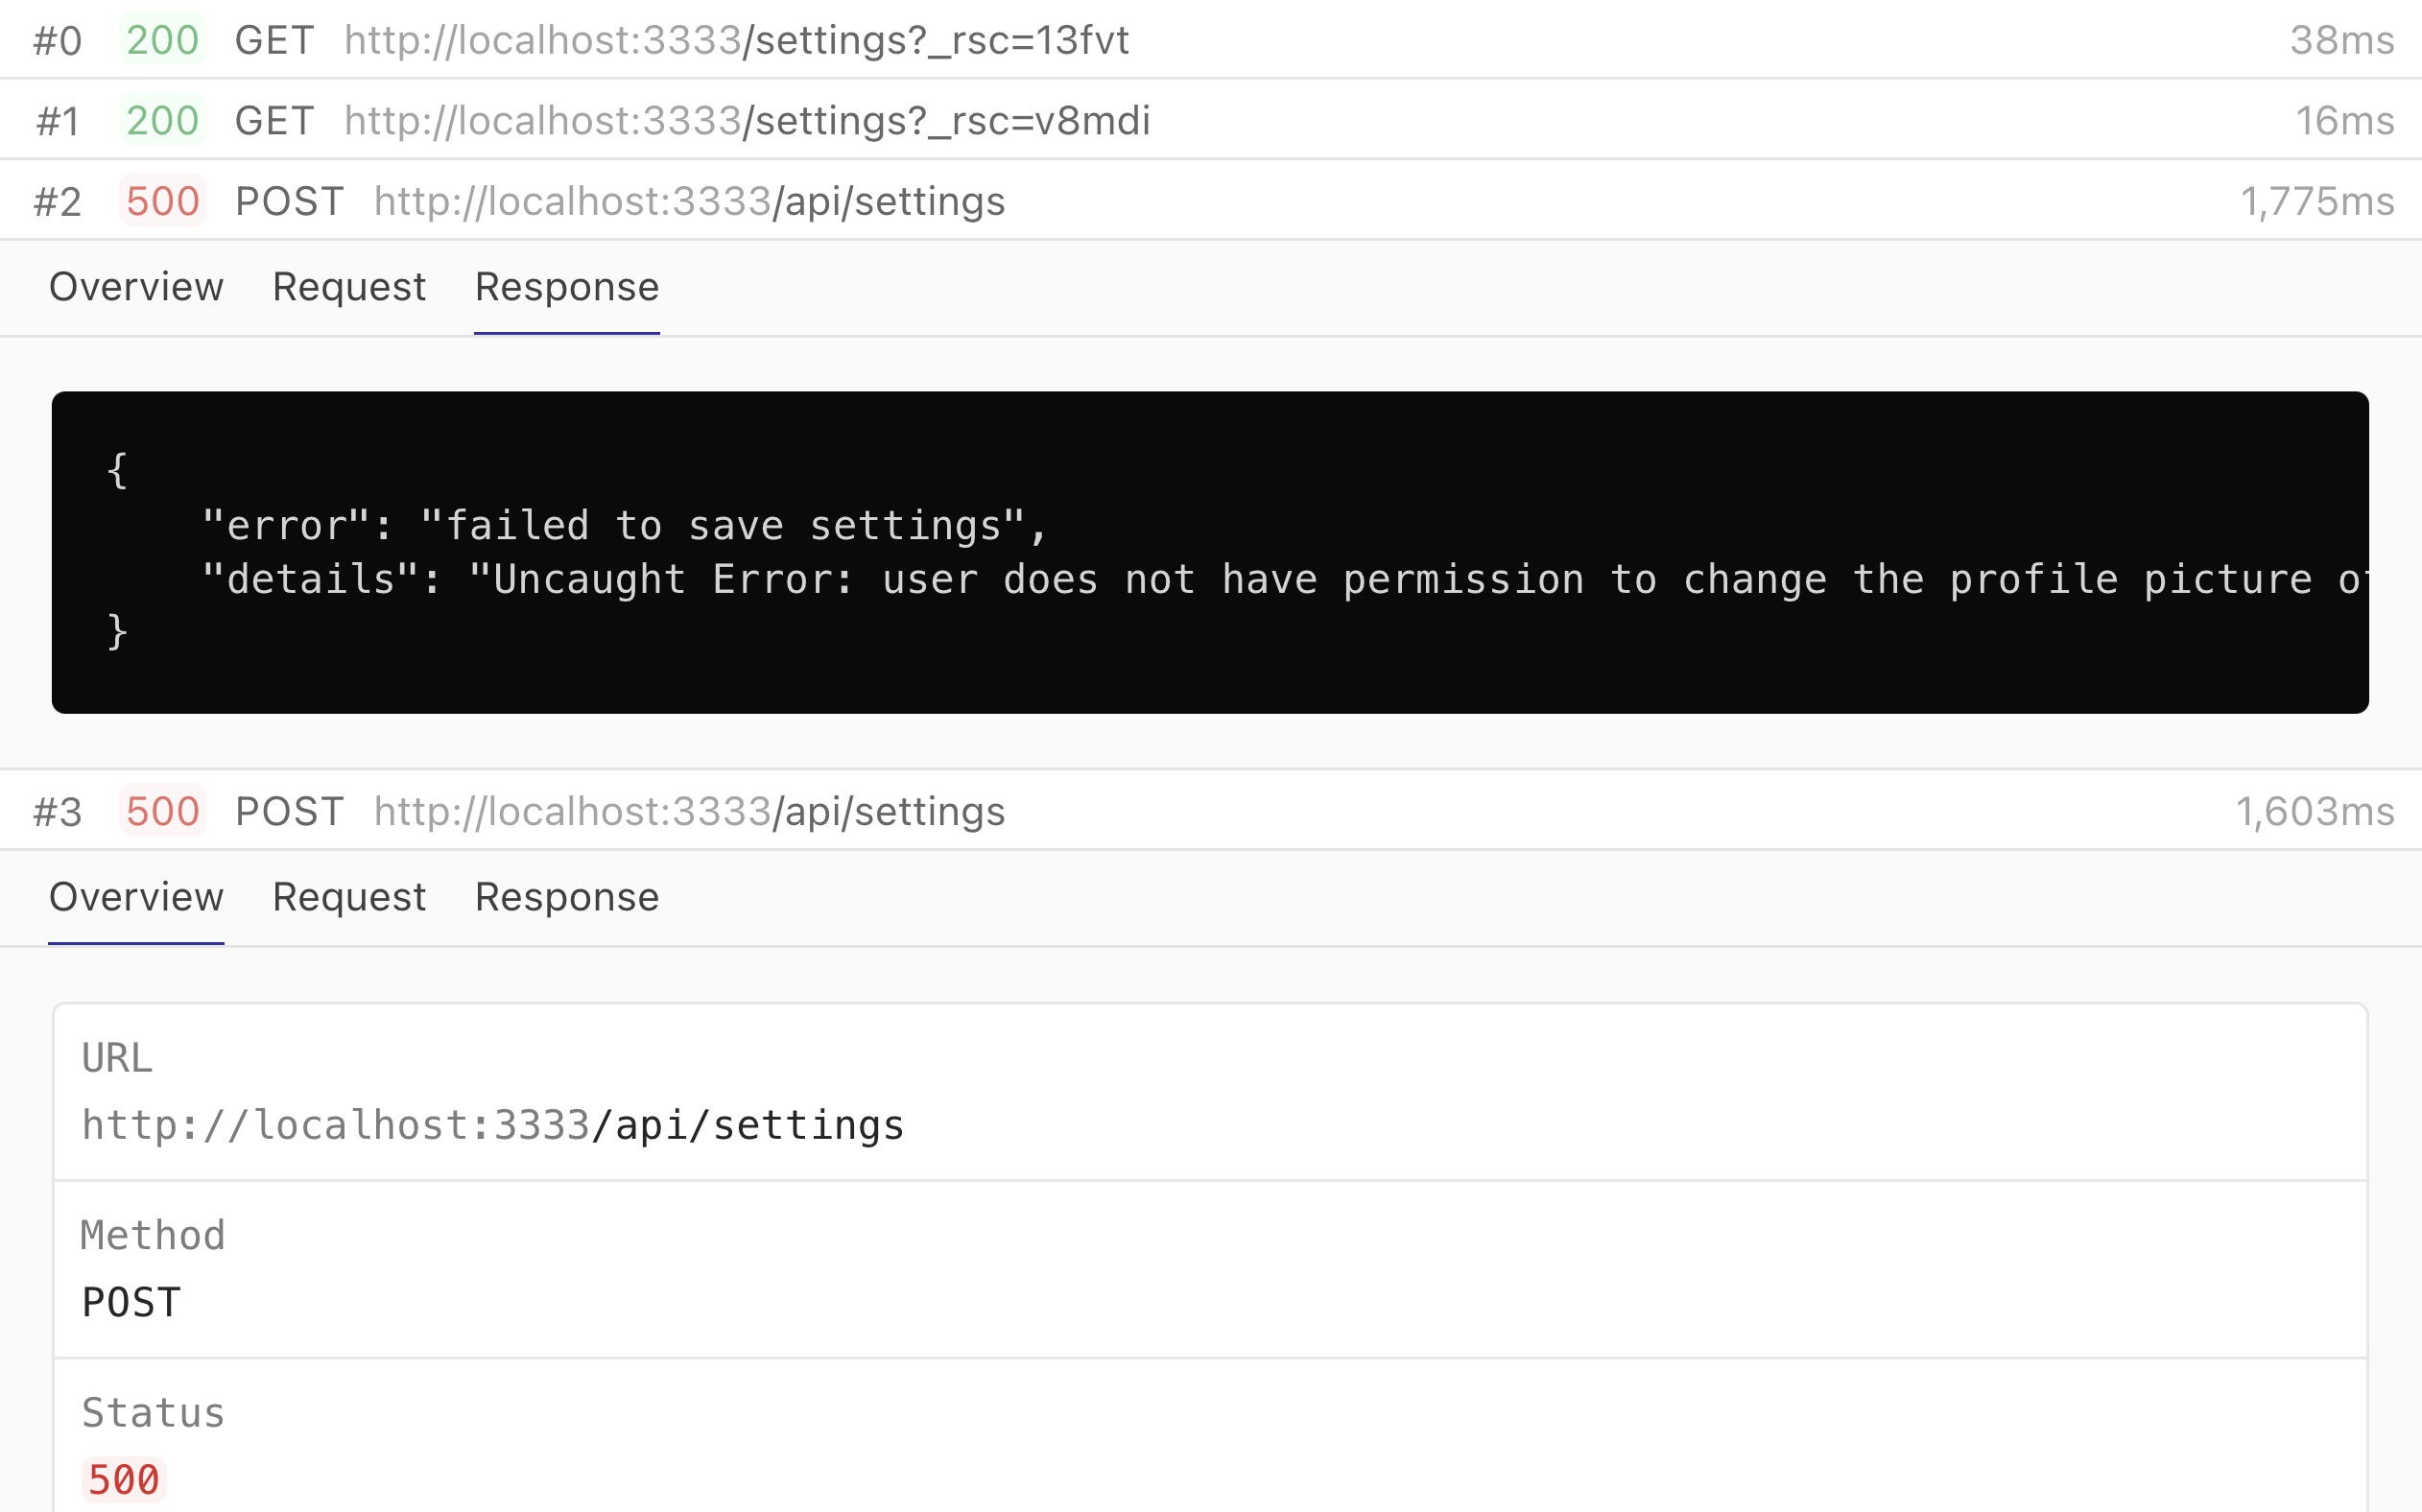The width and height of the screenshot is (2422, 1512).
Task: Click the URL value in request #3 overview
Action: tap(493, 1125)
